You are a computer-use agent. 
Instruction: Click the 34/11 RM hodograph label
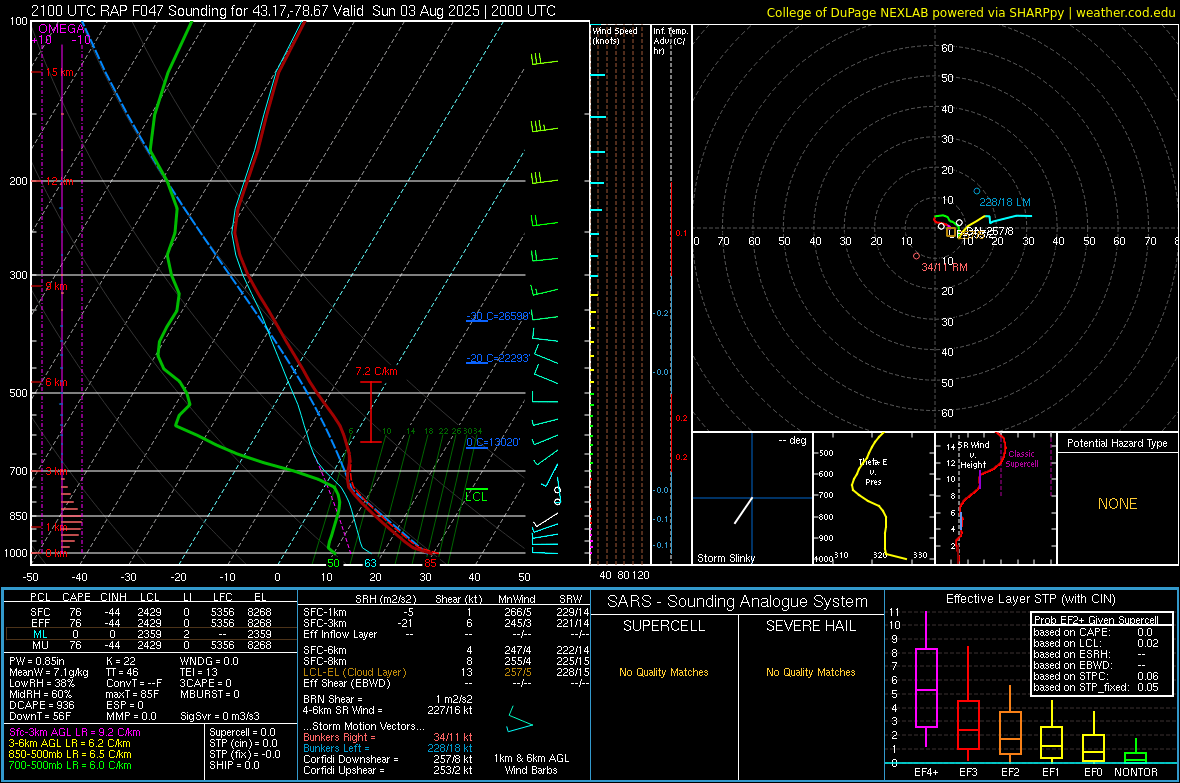tap(944, 267)
